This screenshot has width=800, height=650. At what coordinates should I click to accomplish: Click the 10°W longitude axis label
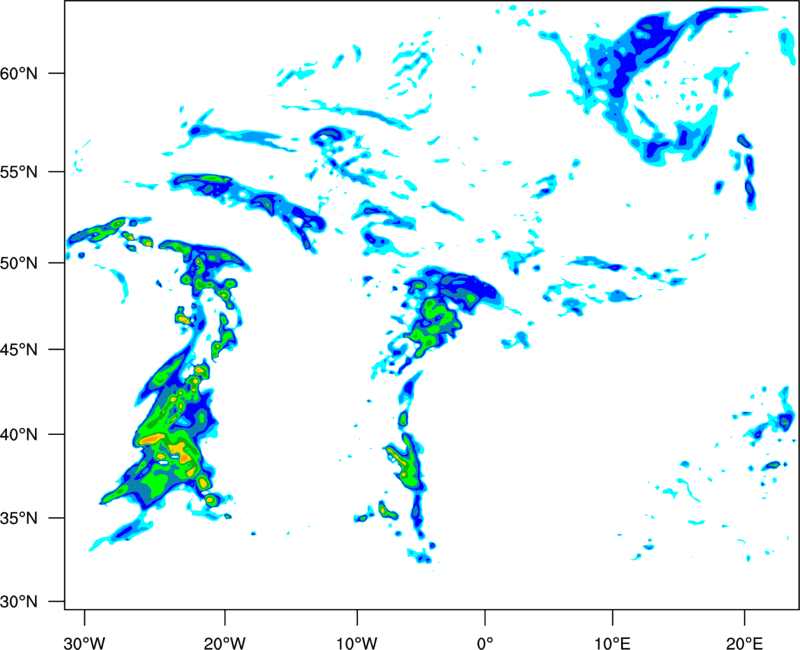tap(357, 643)
